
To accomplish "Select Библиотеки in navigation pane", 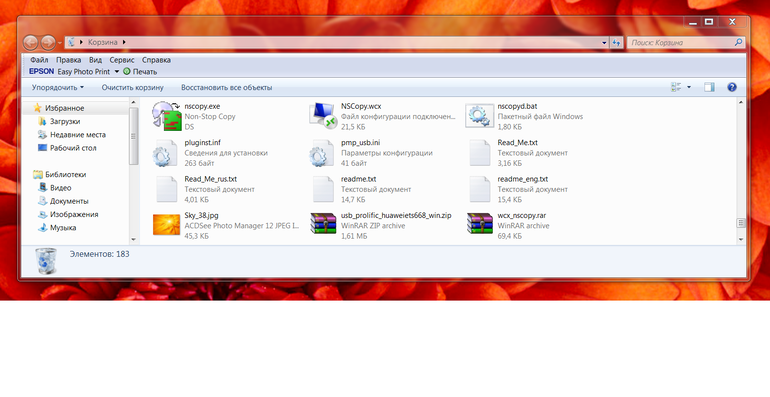I will (65, 174).
